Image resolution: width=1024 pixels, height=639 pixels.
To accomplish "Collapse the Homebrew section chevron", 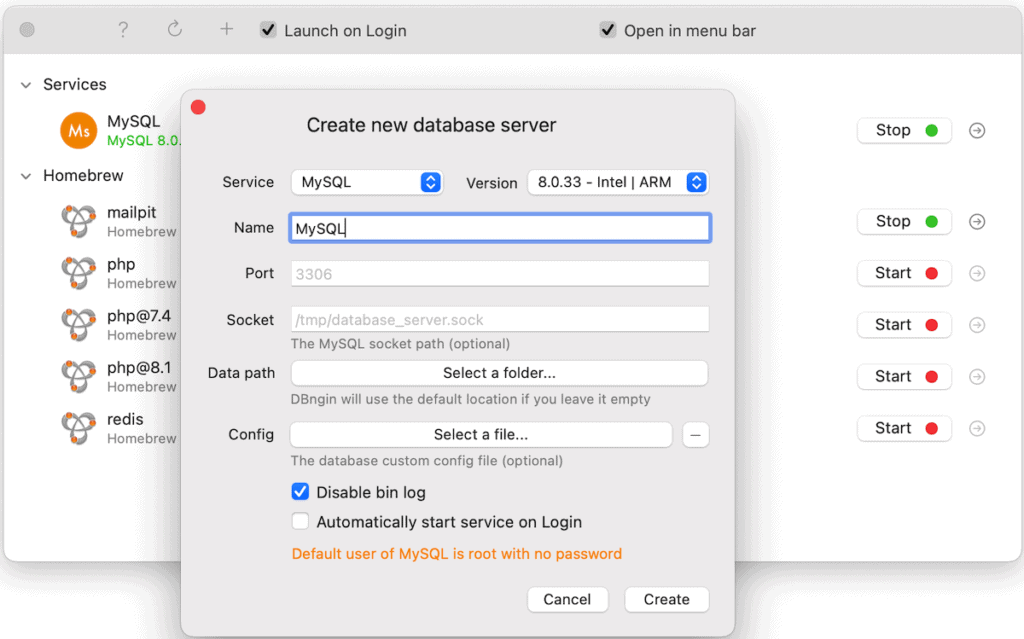I will (26, 176).
